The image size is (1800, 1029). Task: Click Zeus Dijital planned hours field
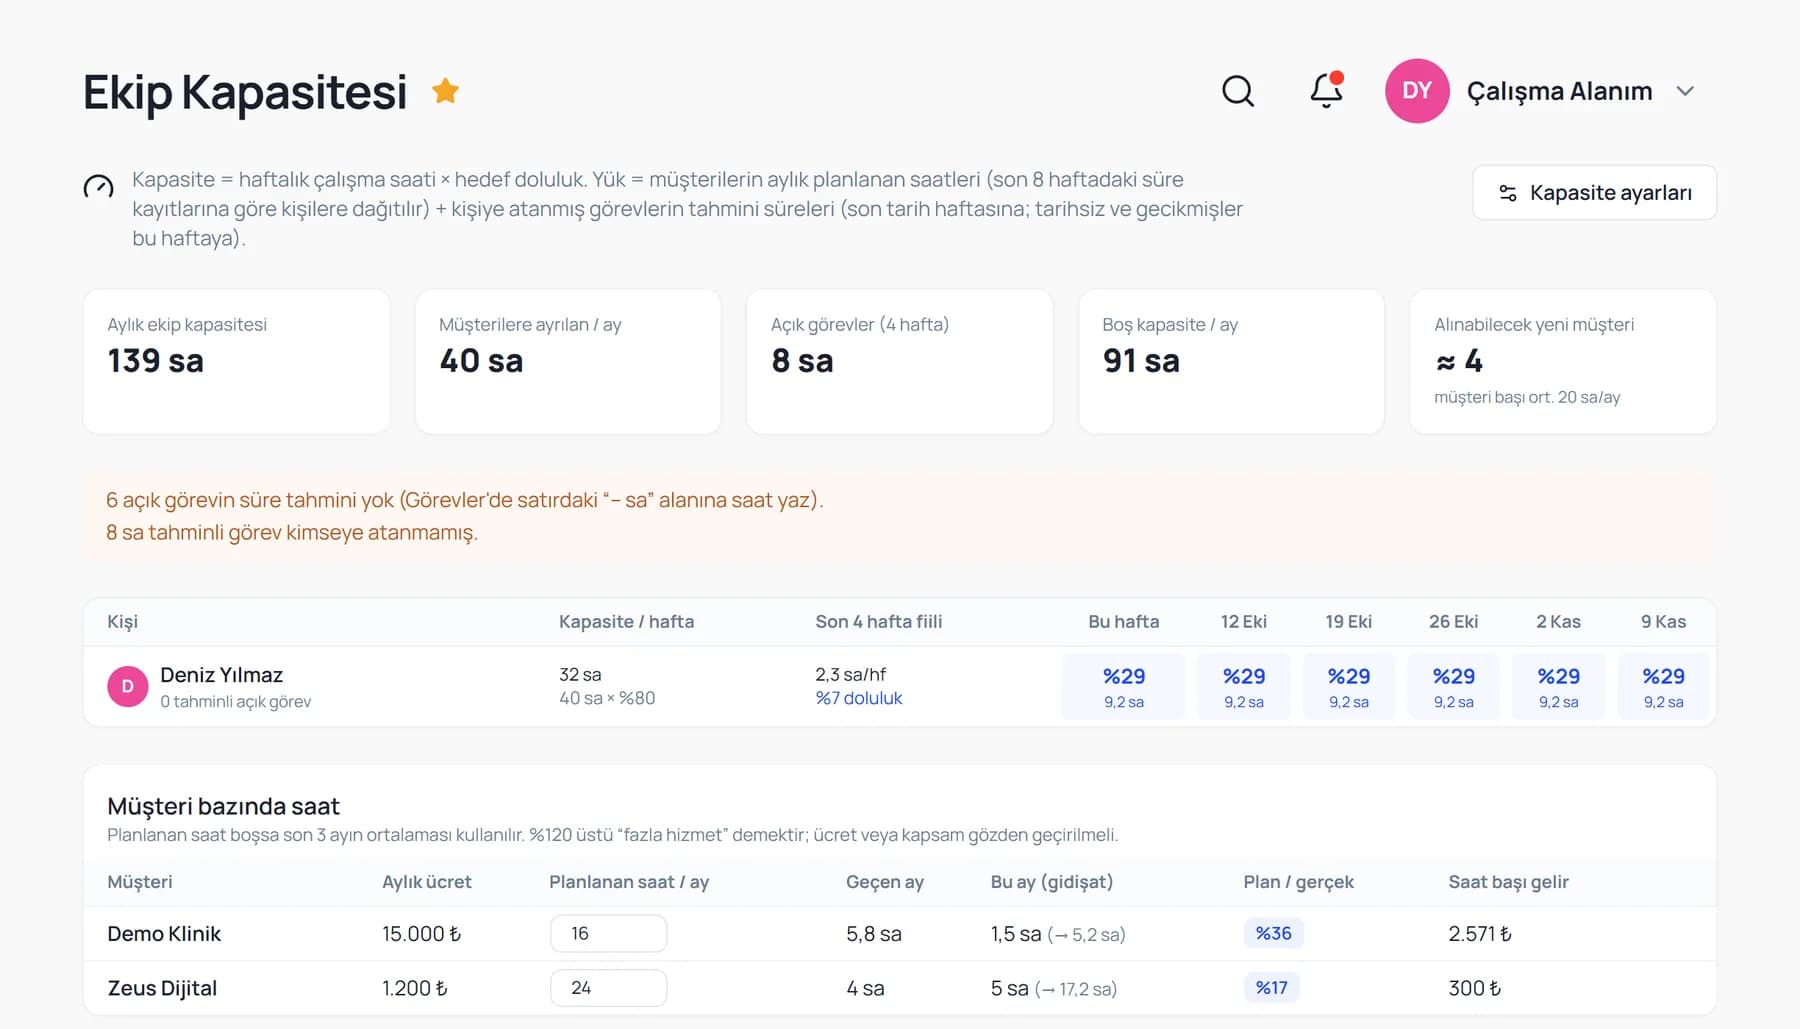tap(608, 988)
